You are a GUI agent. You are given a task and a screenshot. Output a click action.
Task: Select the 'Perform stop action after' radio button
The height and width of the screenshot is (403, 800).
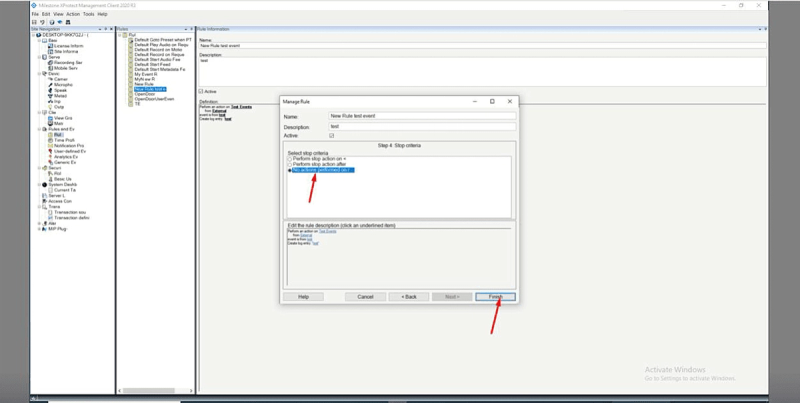290,164
